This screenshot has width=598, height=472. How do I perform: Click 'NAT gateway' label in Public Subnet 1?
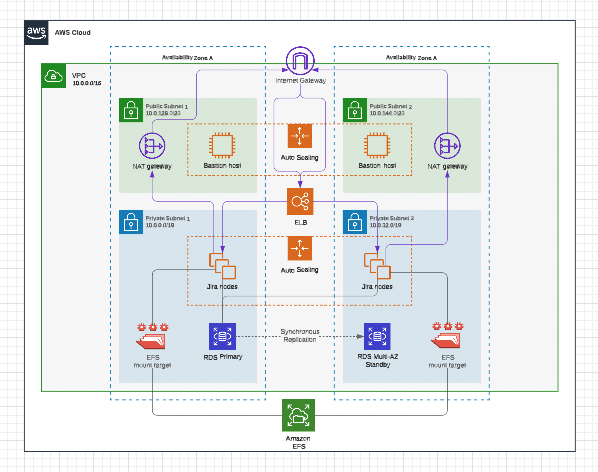[152, 167]
